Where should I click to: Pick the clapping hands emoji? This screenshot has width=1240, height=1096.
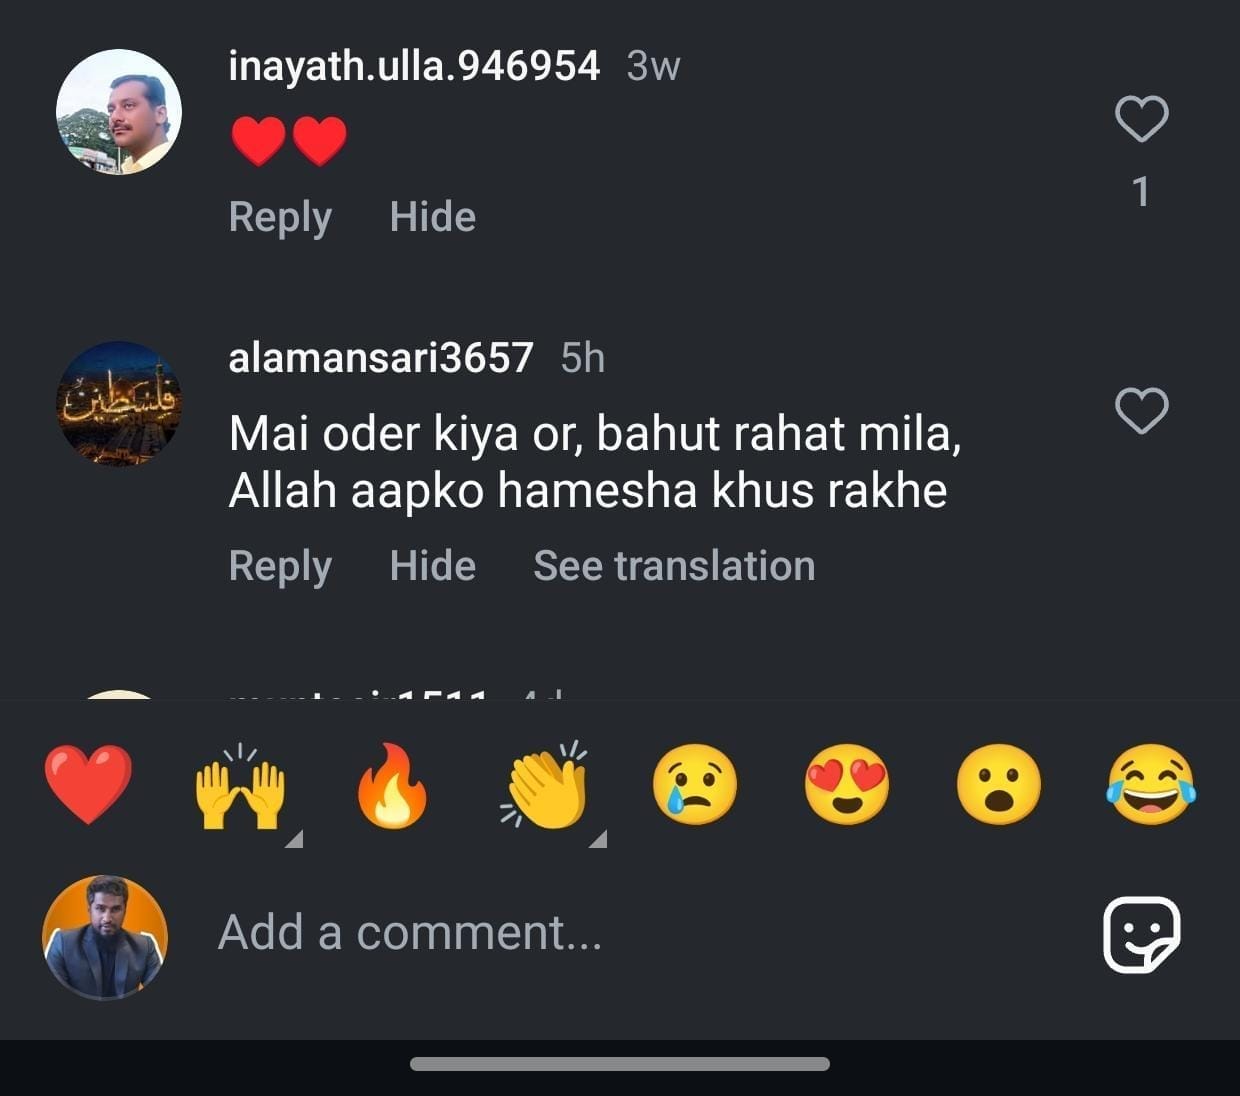[x=546, y=785]
